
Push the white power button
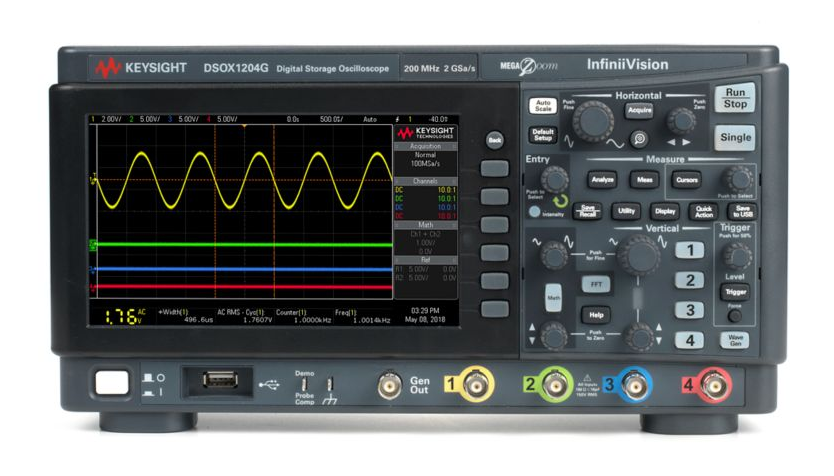click(112, 382)
